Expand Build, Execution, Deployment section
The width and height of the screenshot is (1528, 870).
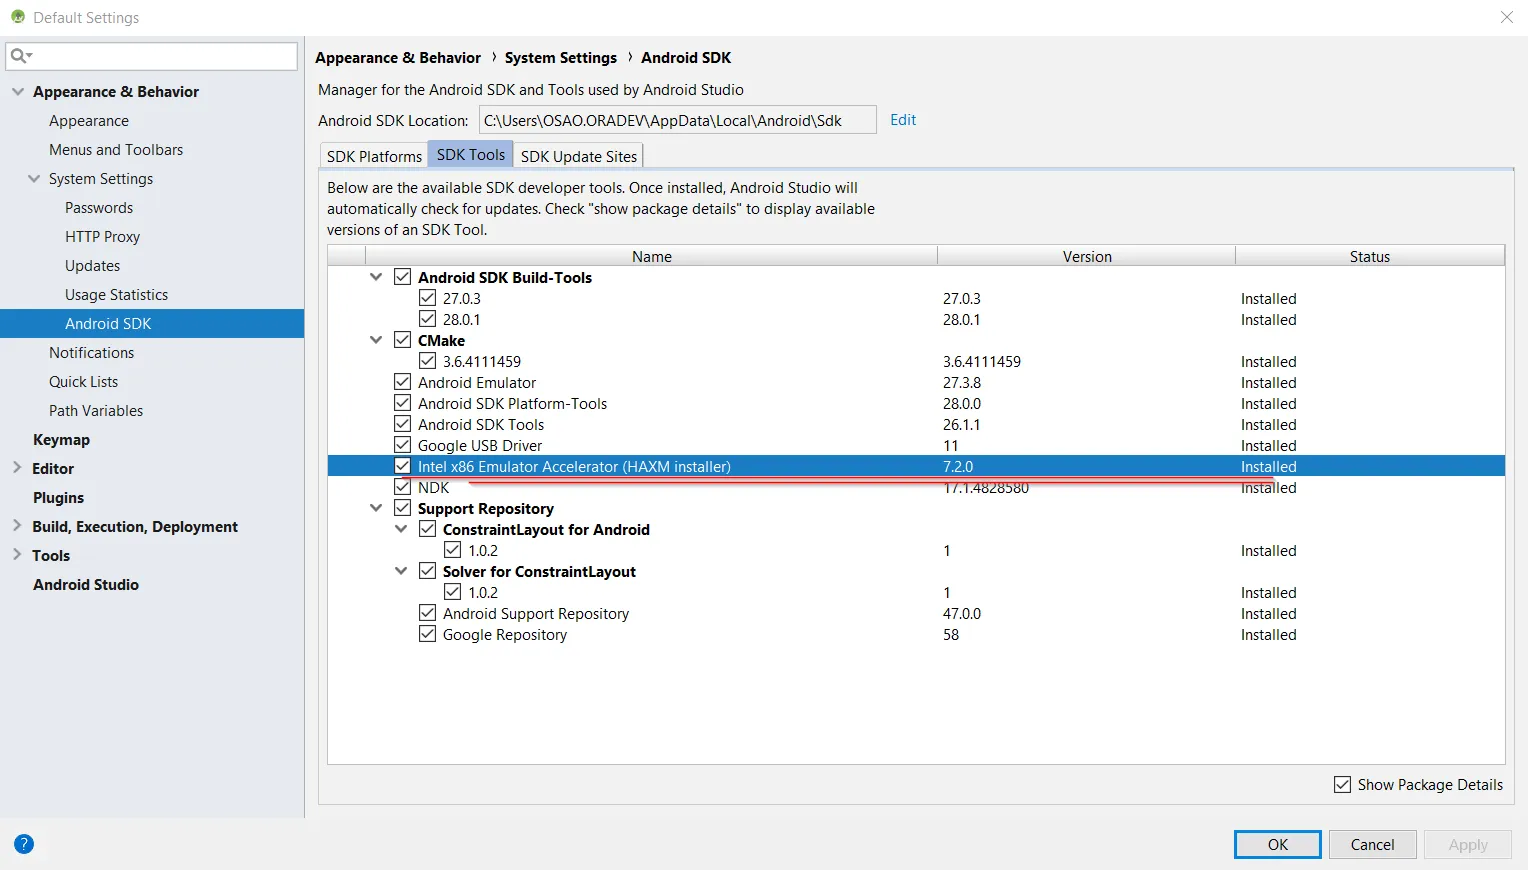[x=17, y=526]
